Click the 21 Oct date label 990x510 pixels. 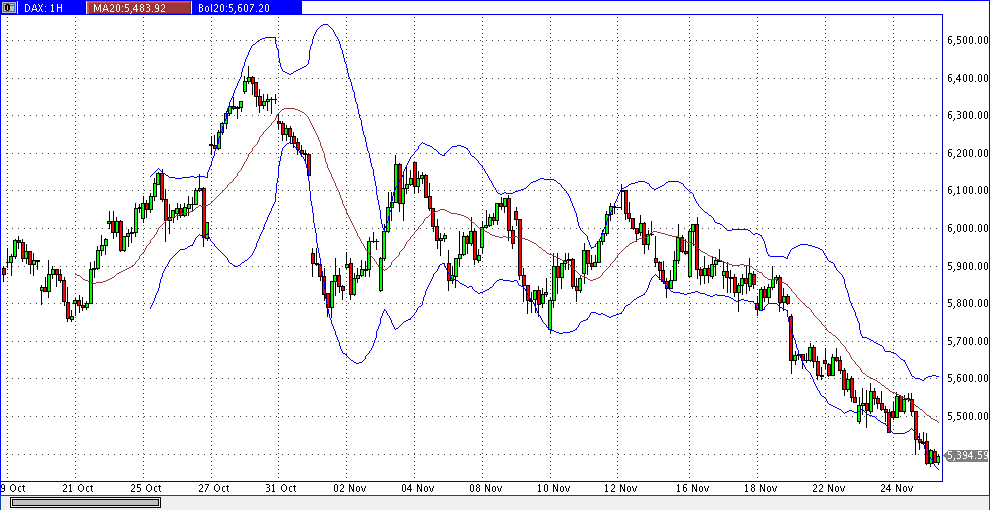(79, 488)
